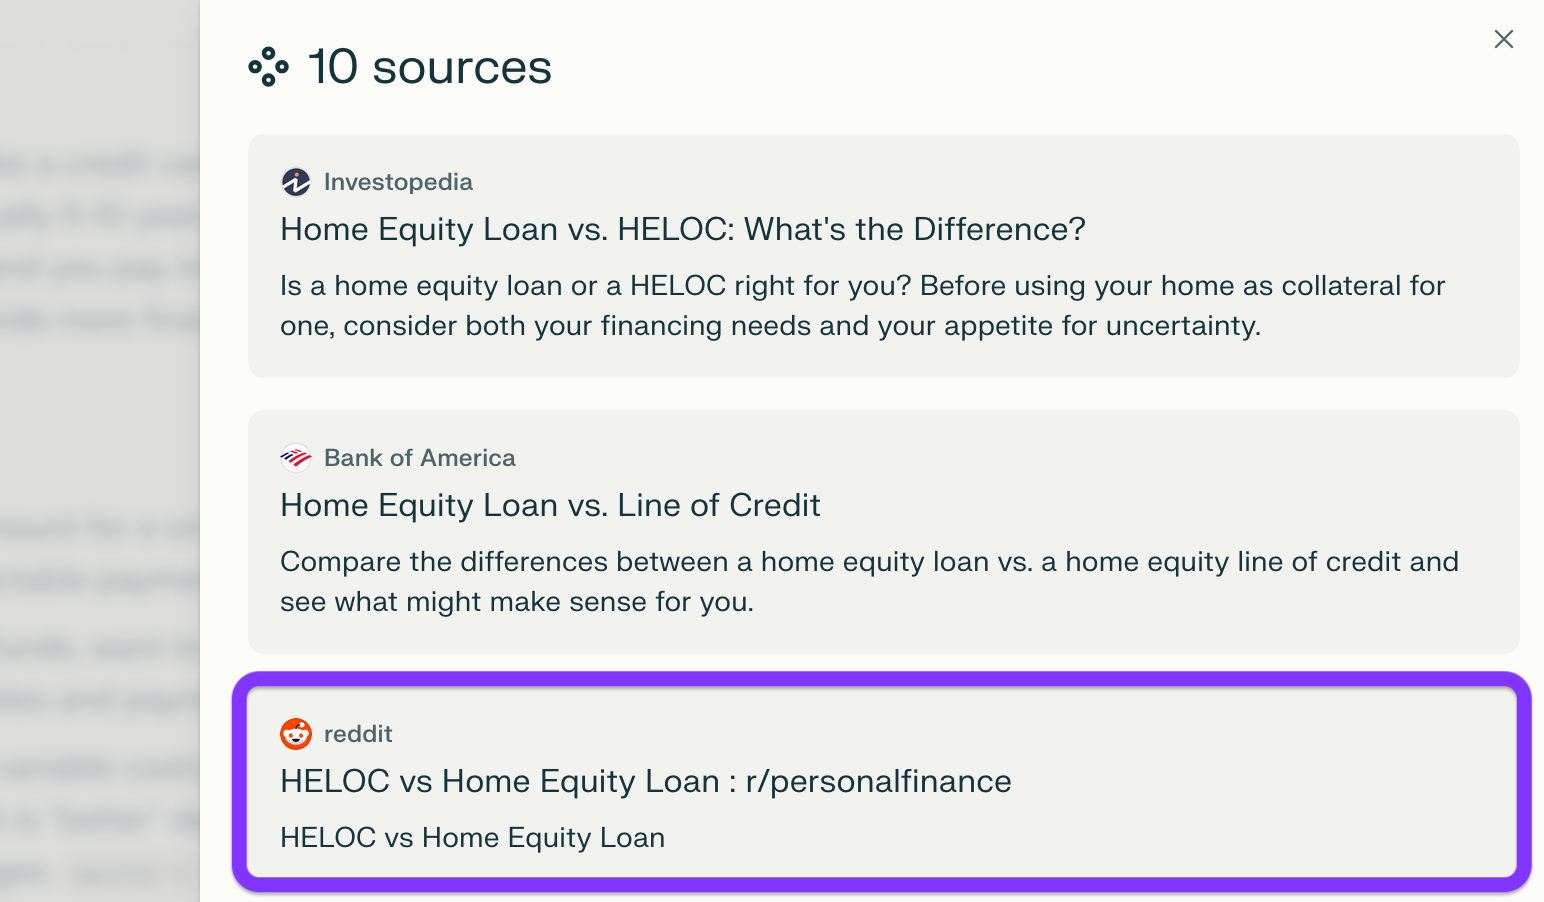The height and width of the screenshot is (902, 1544).
Task: Open "Home Equity Loan vs. HELOC" article title
Action: tap(682, 229)
